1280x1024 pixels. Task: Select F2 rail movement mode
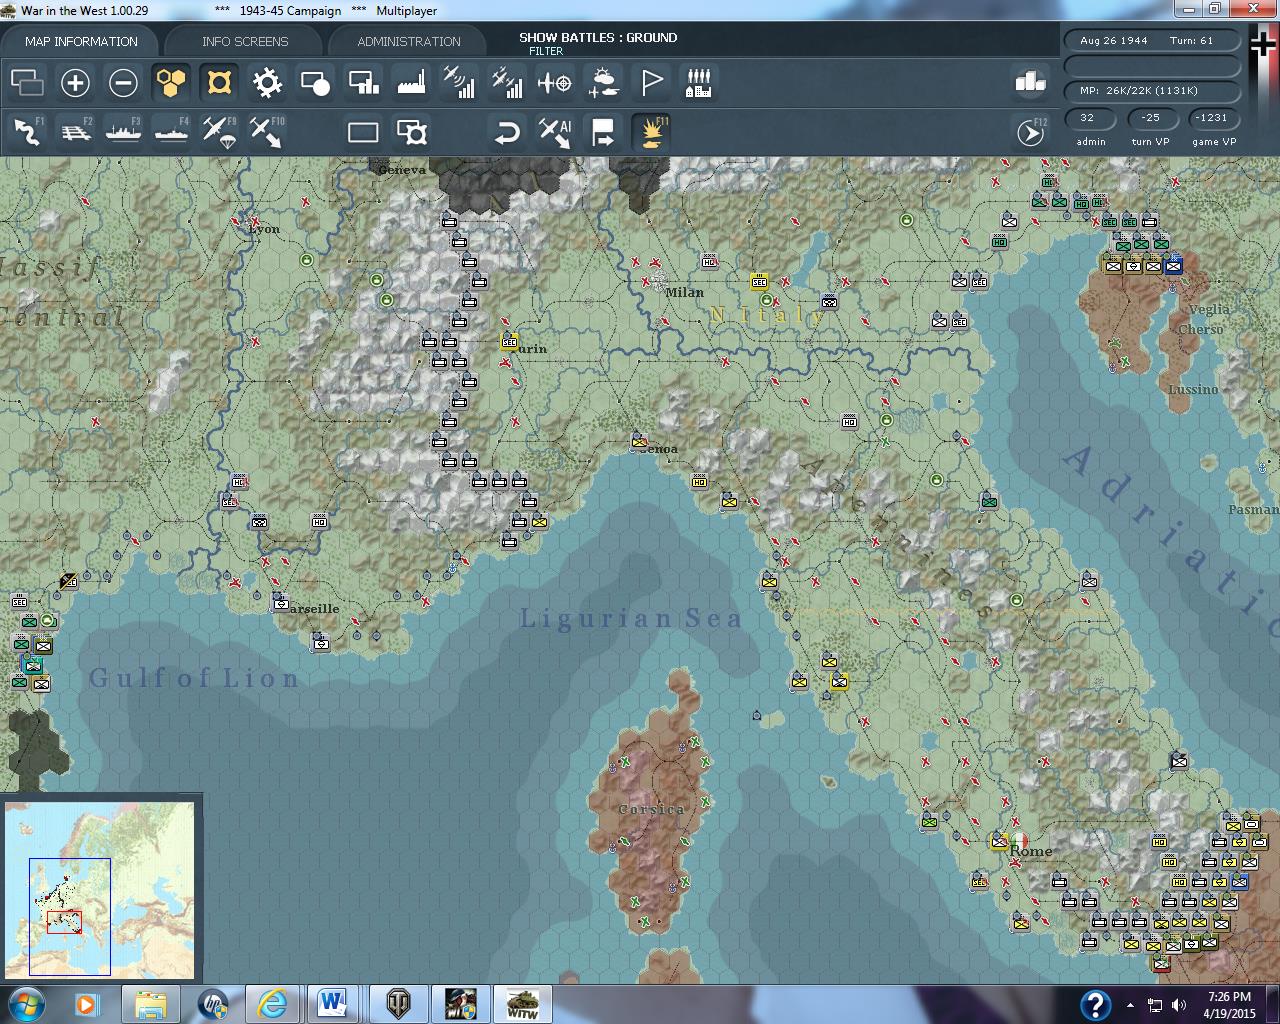pyautogui.click(x=75, y=132)
